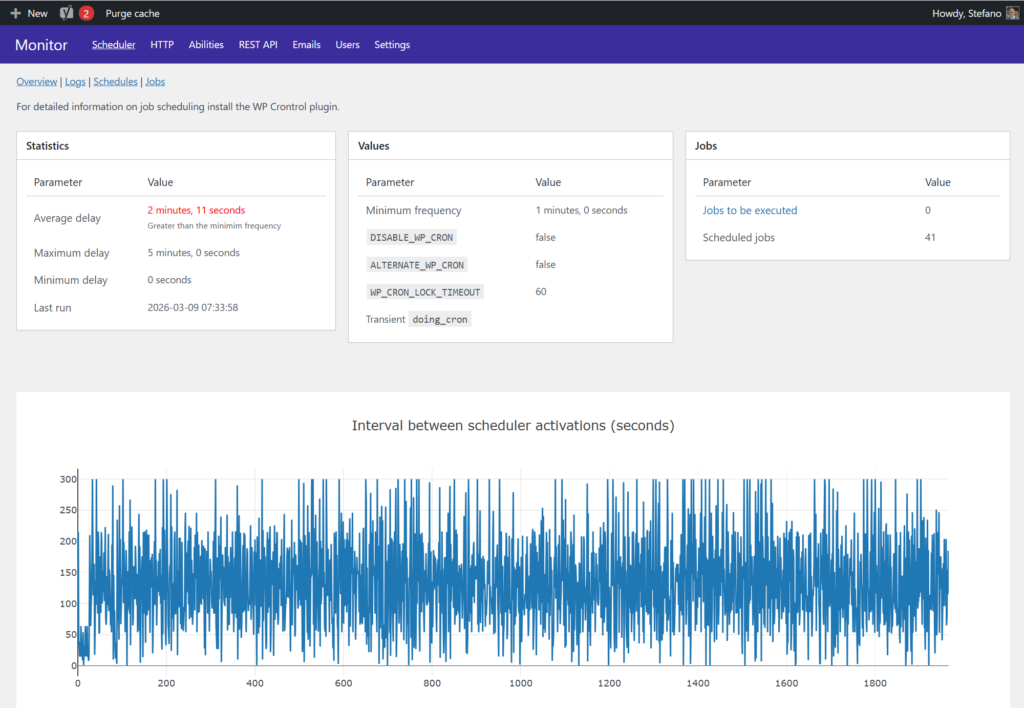This screenshot has width=1024, height=708.
Task: Click the red notification badge showing 2
Action: [86, 13]
